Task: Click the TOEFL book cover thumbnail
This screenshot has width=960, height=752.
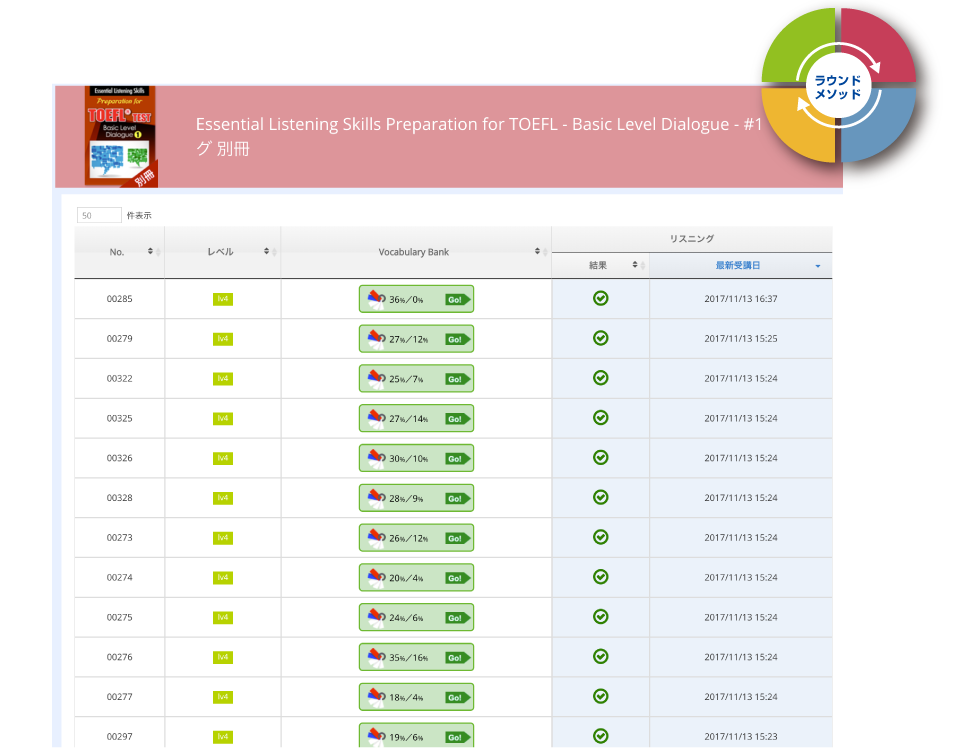Action: pyautogui.click(x=121, y=136)
